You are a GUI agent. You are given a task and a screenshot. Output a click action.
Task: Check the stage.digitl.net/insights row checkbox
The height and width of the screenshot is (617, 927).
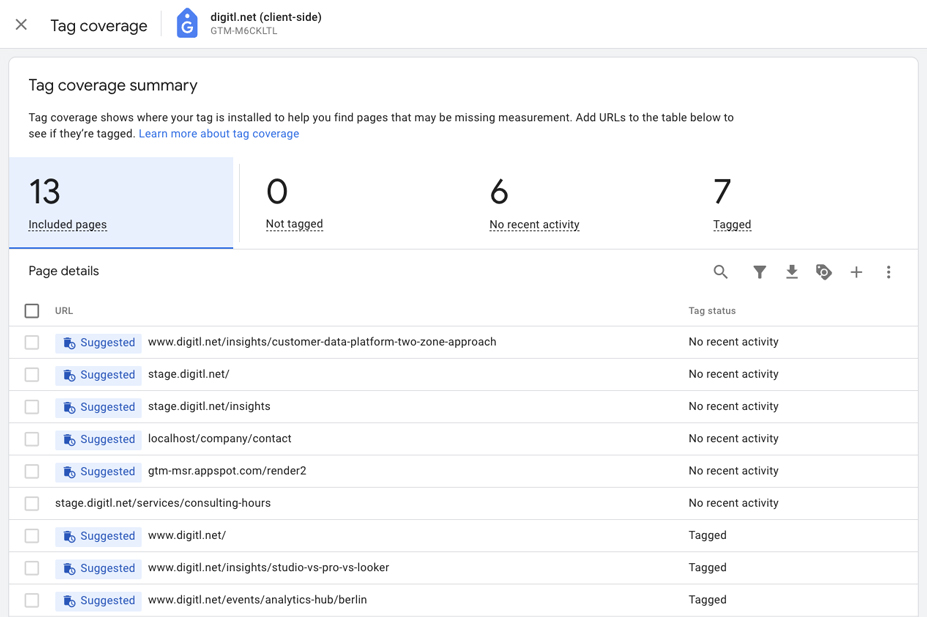pos(32,407)
